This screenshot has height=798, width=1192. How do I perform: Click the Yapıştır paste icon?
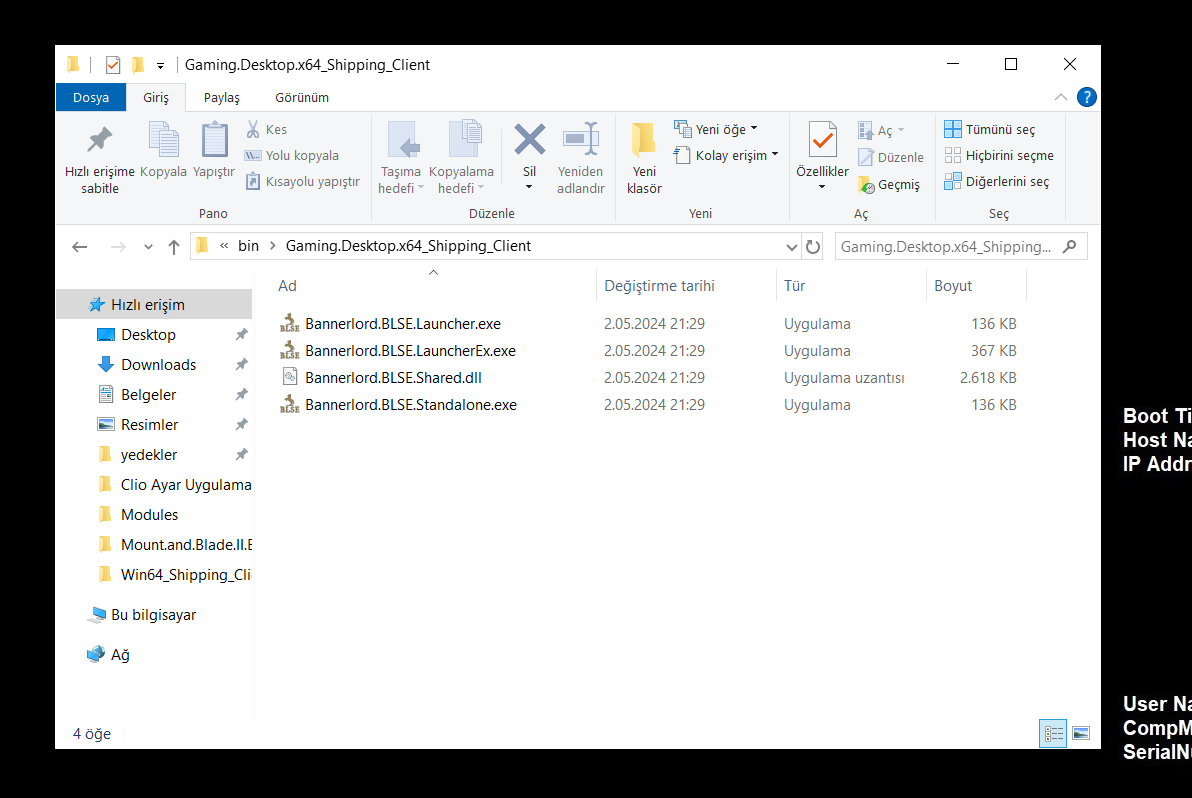coord(214,140)
